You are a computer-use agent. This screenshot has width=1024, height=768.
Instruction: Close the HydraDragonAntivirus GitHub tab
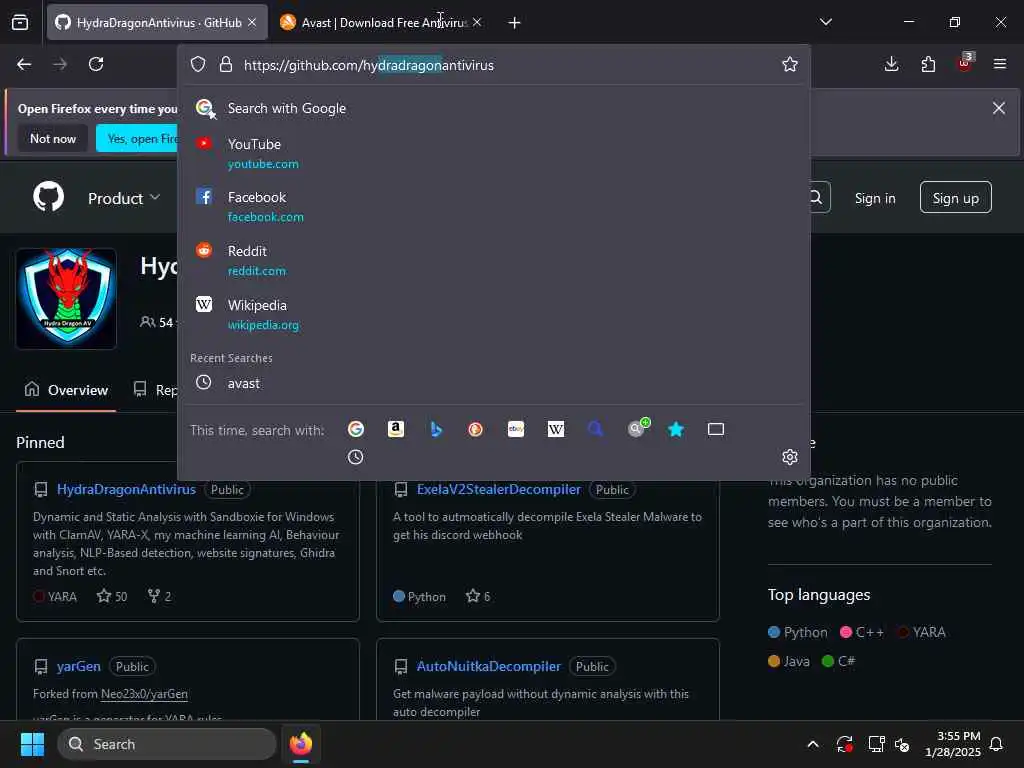click(252, 22)
